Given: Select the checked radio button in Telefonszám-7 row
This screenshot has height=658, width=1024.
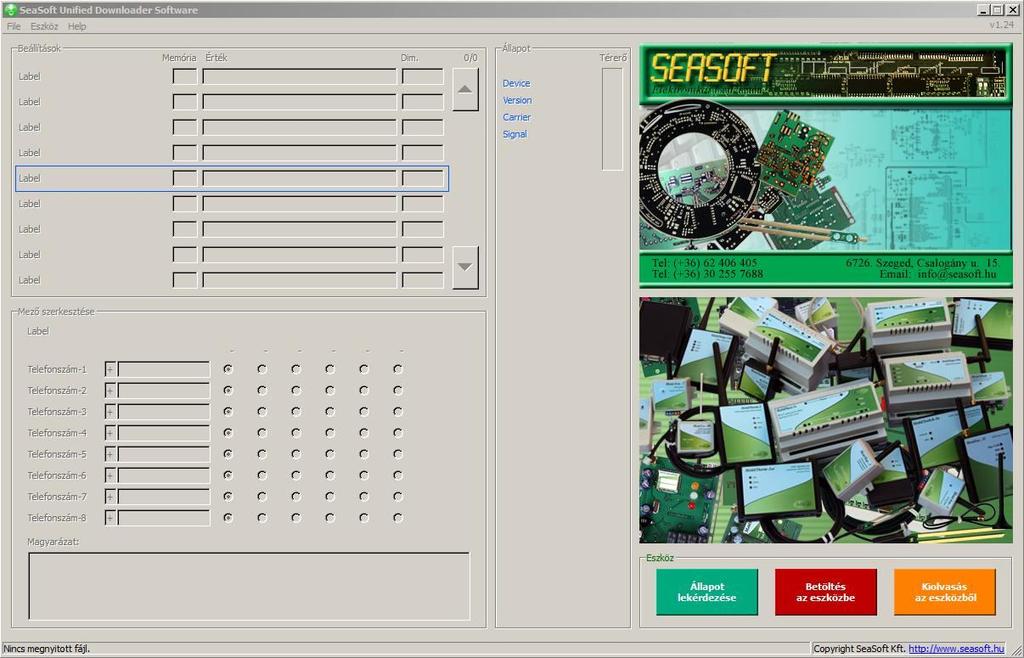Looking at the screenshot, I should (228, 497).
